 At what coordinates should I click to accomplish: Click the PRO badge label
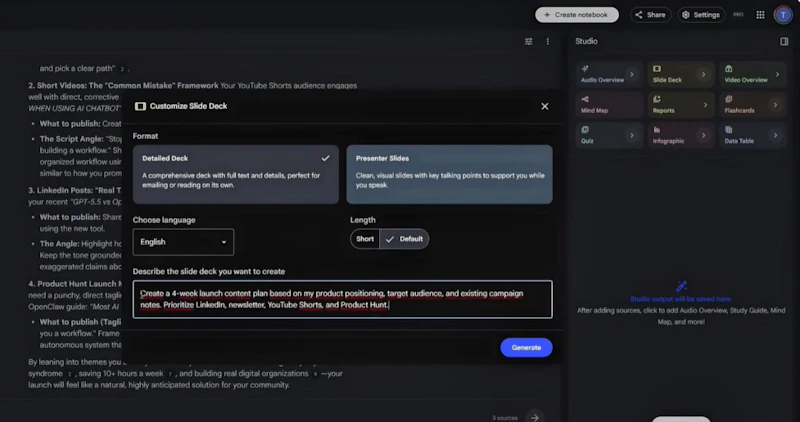pos(738,15)
